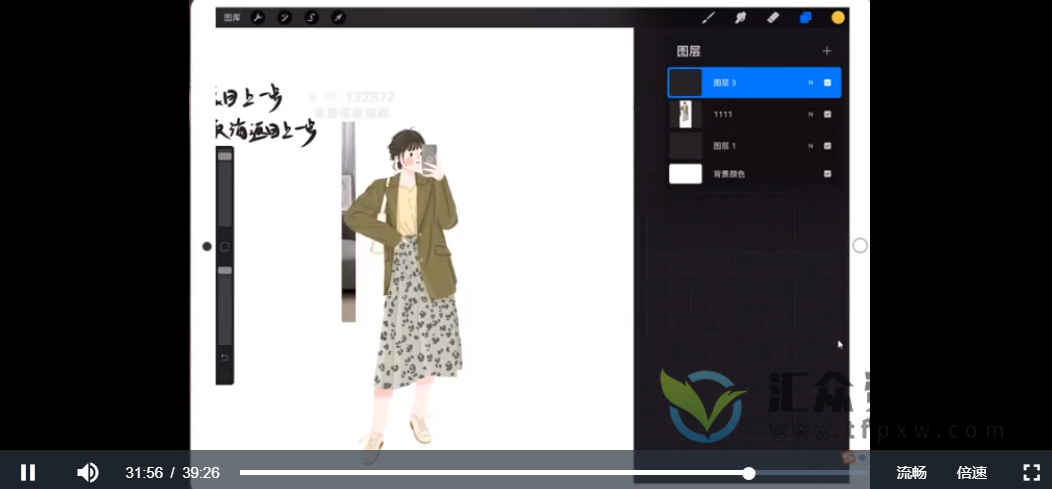Go to 图库 gallery

pos(232,18)
